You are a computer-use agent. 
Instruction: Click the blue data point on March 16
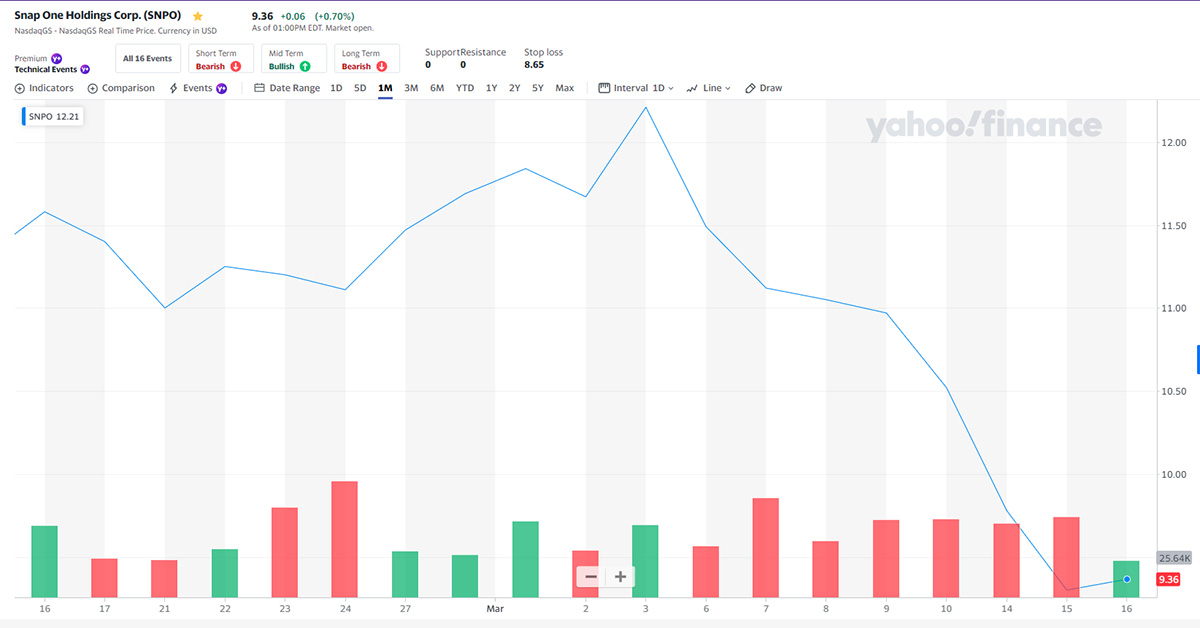click(1127, 579)
